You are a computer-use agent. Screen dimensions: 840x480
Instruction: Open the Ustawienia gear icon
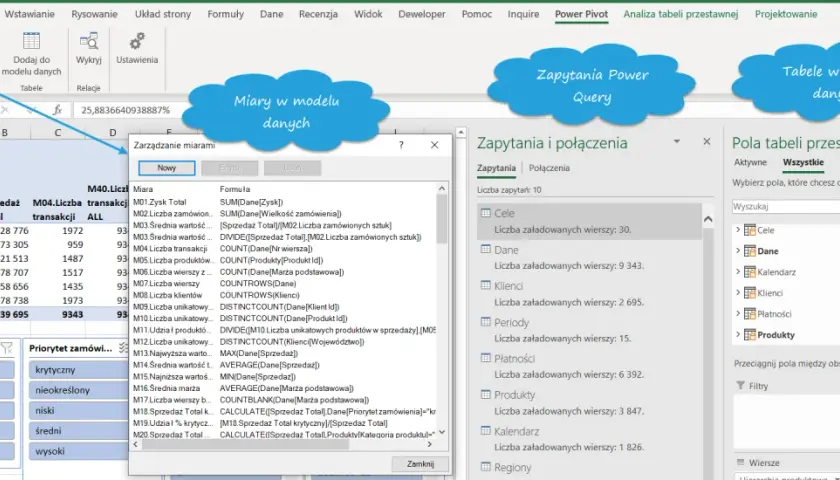coord(137,41)
